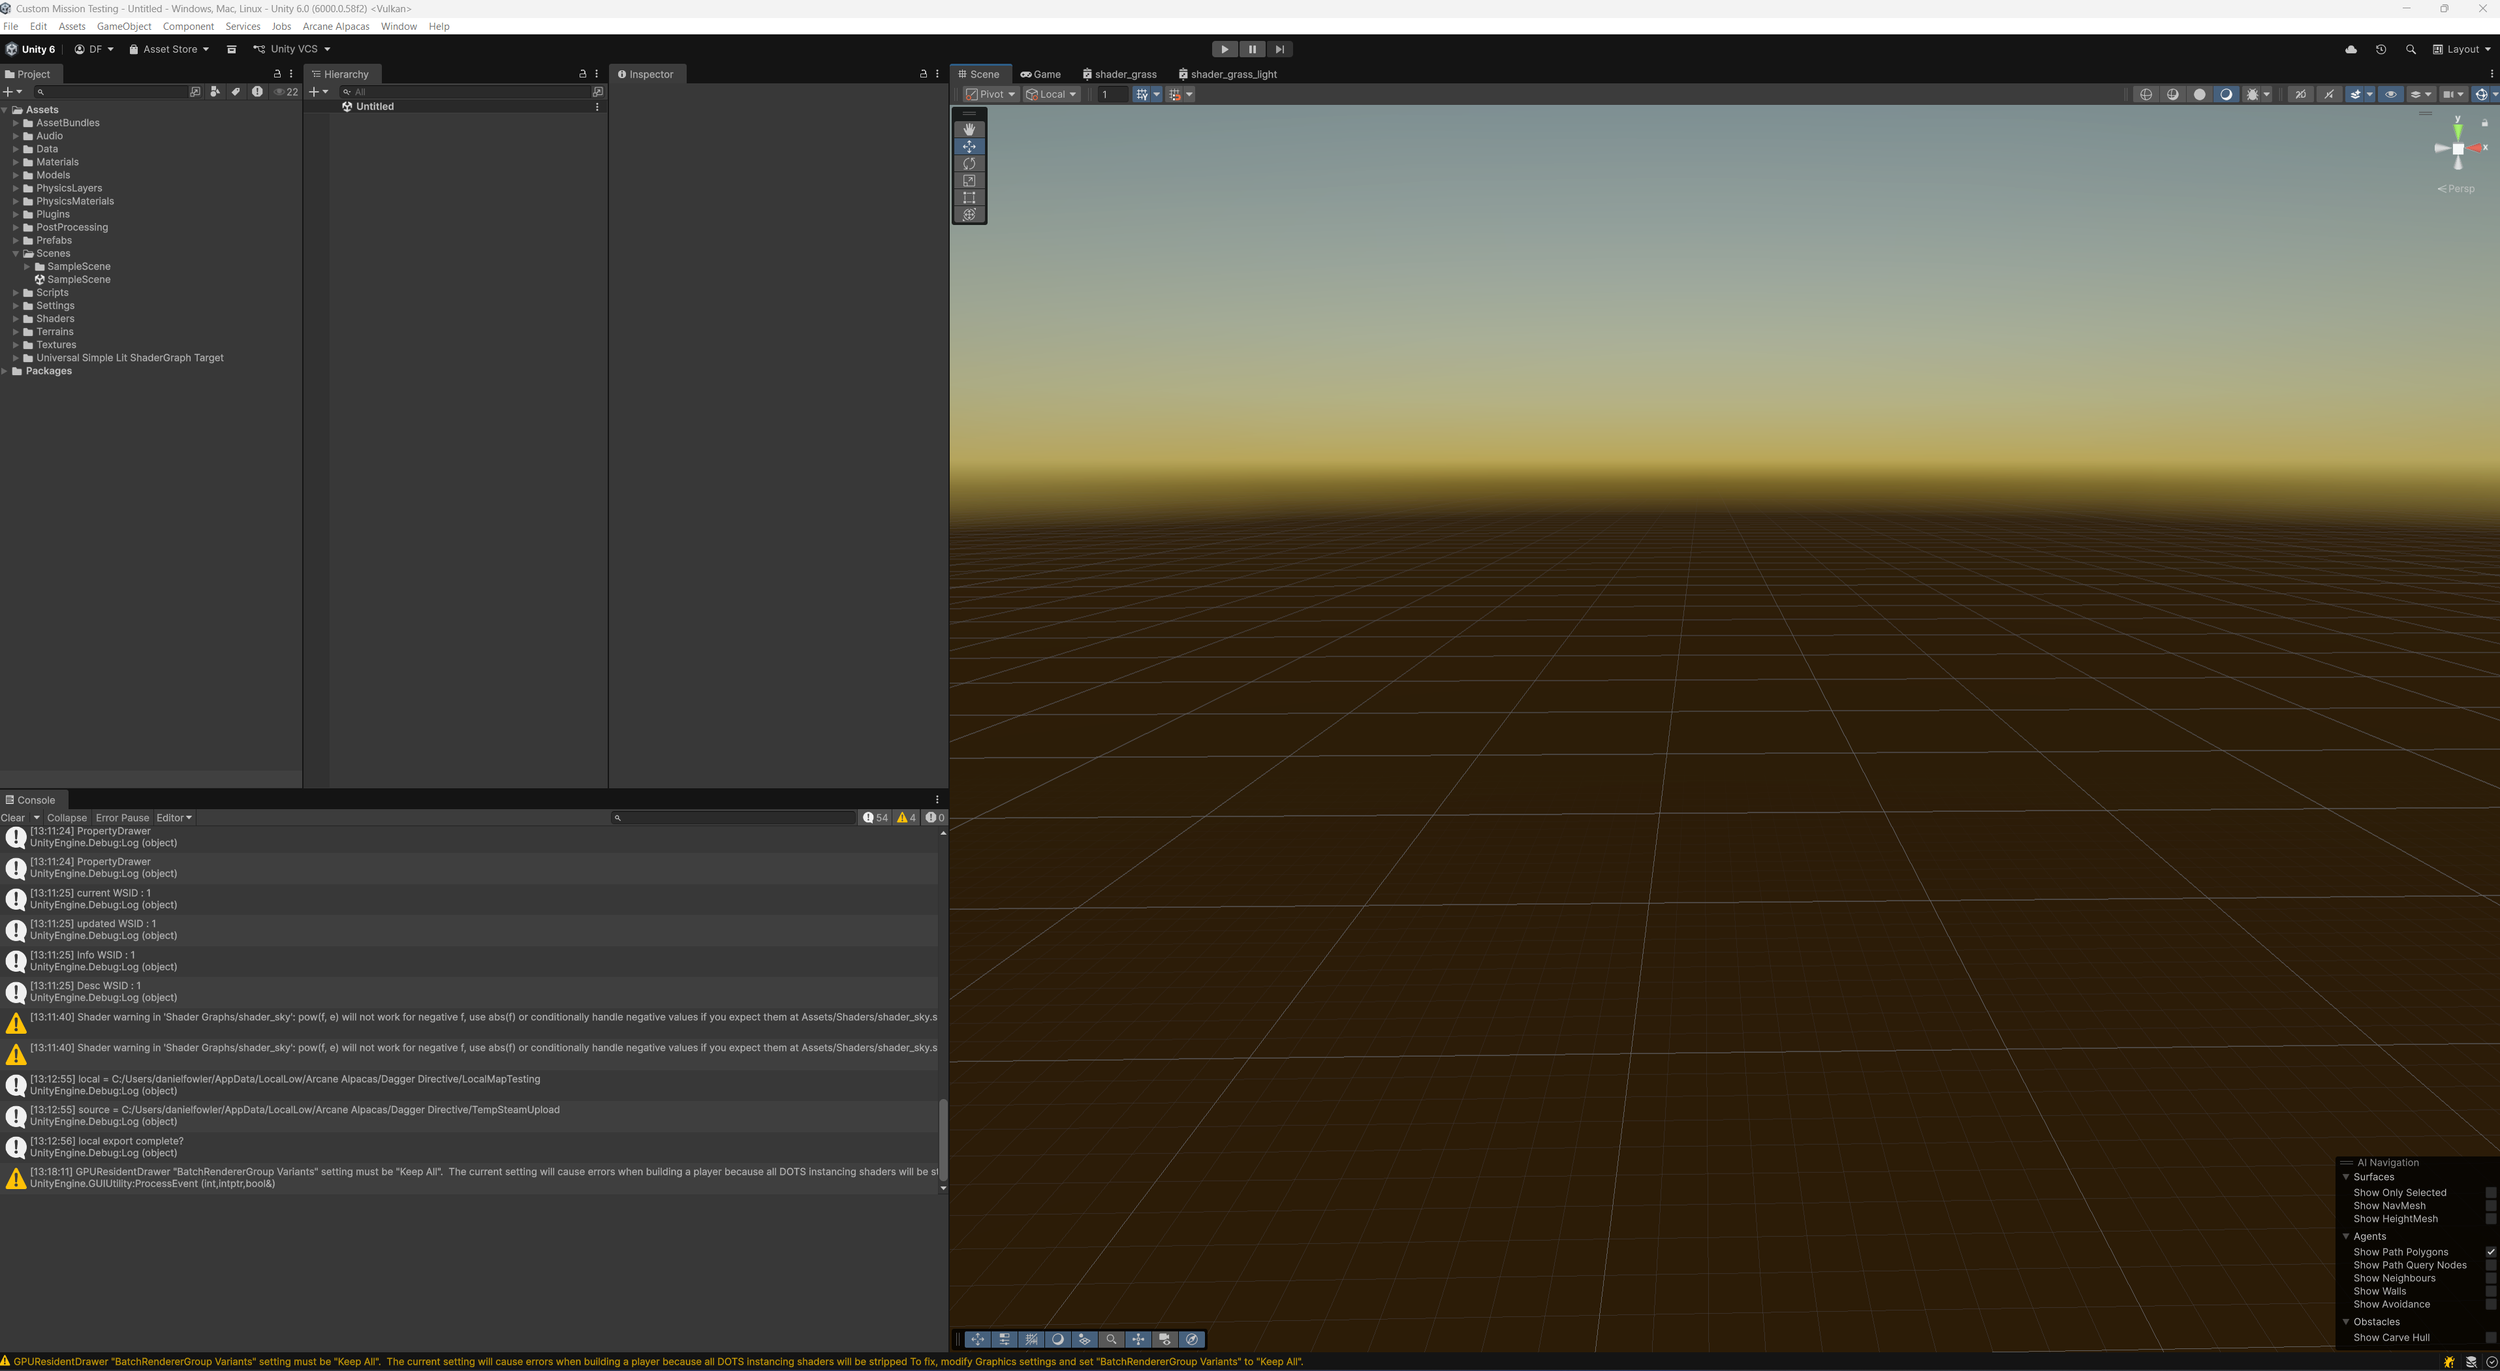Image resolution: width=2500 pixels, height=1371 pixels.
Task: Select the Hand view tool
Action: [x=968, y=129]
